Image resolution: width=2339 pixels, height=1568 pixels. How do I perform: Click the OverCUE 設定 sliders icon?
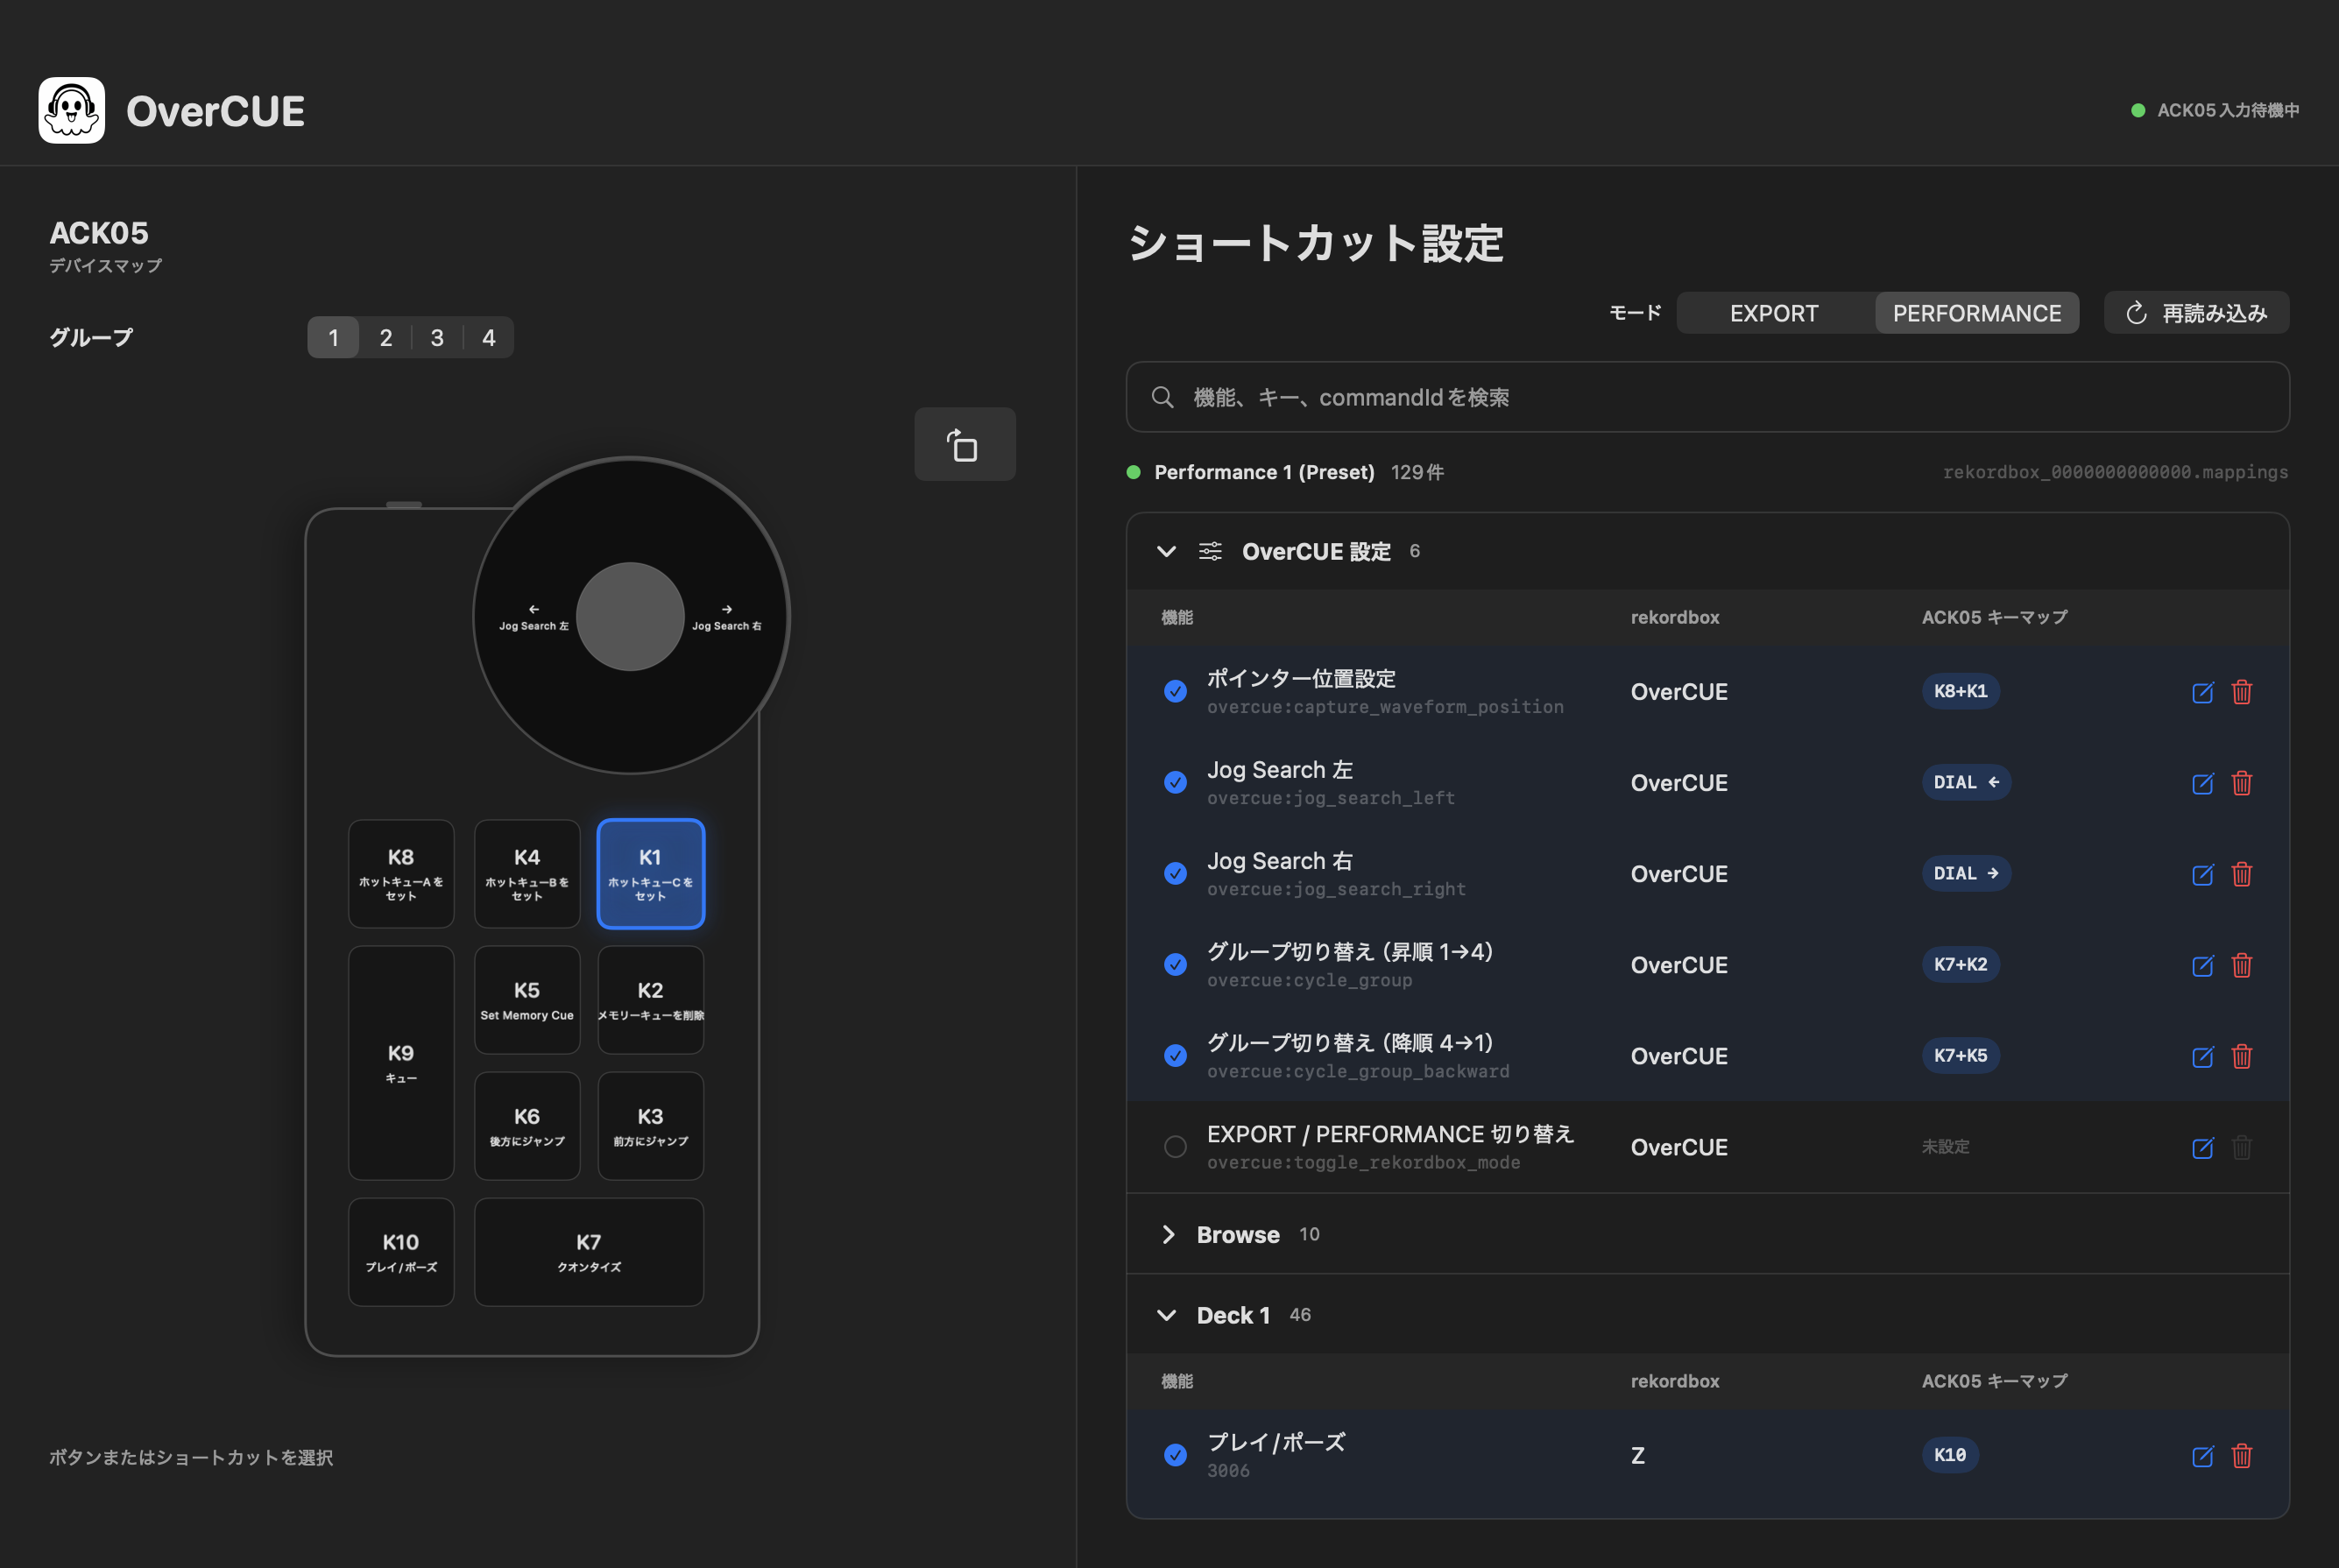pos(1210,551)
